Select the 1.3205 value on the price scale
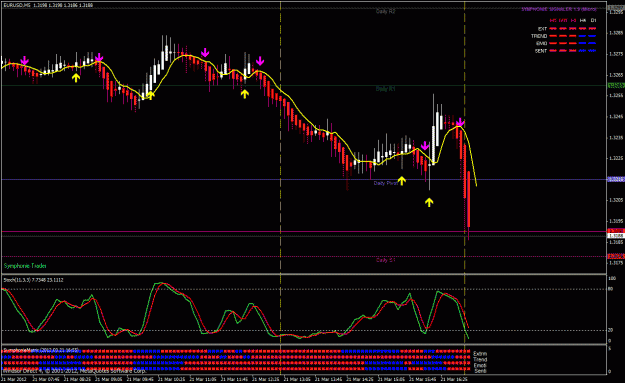625x383 pixels. pyautogui.click(x=616, y=200)
